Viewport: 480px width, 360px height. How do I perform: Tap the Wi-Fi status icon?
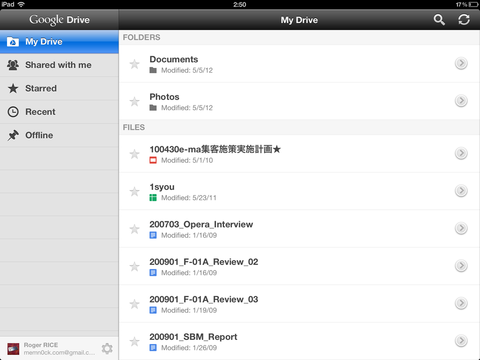pos(21,4)
